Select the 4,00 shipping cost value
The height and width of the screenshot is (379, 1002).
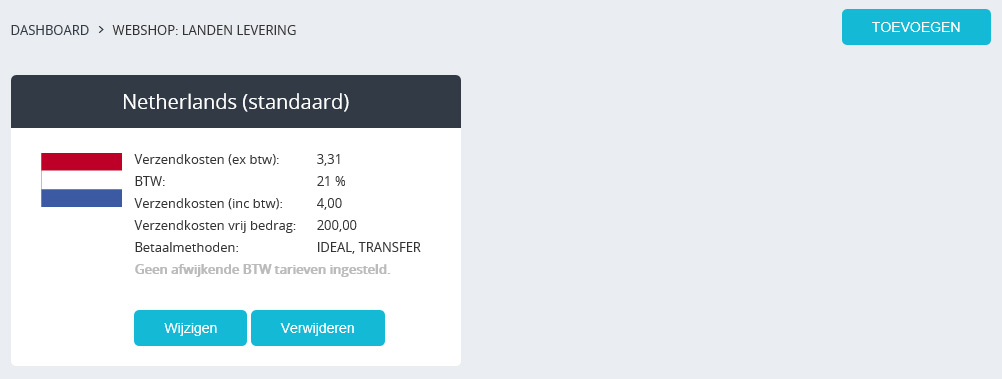click(330, 203)
